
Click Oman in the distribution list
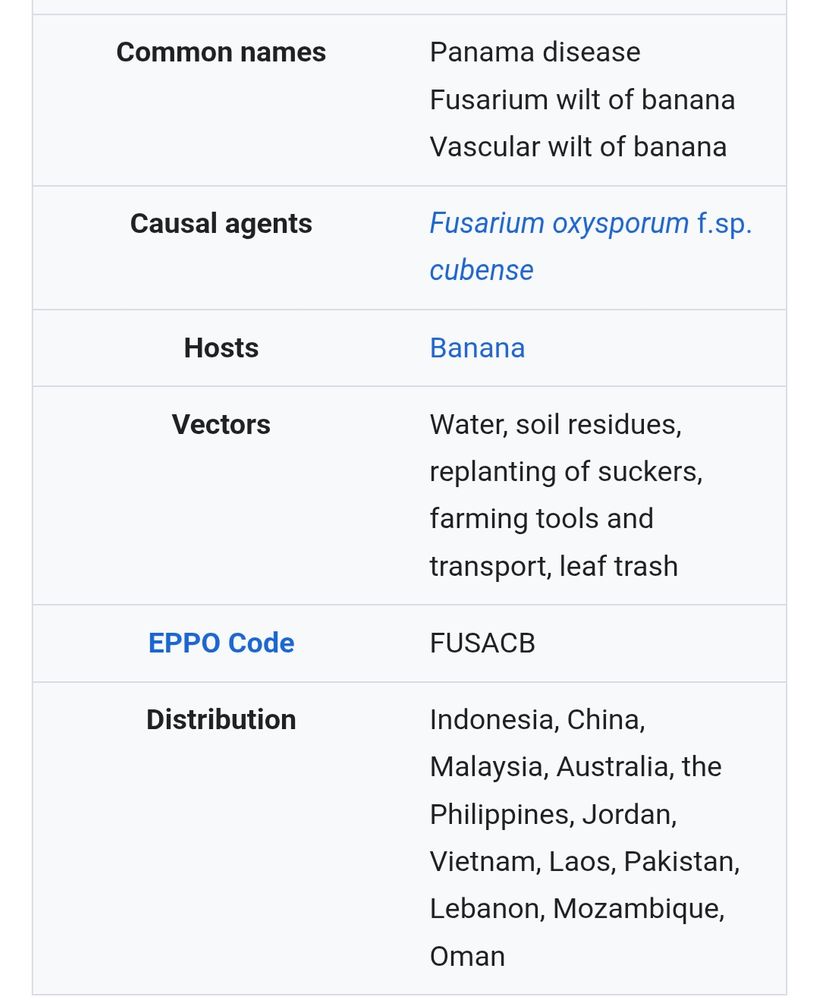pos(468,957)
